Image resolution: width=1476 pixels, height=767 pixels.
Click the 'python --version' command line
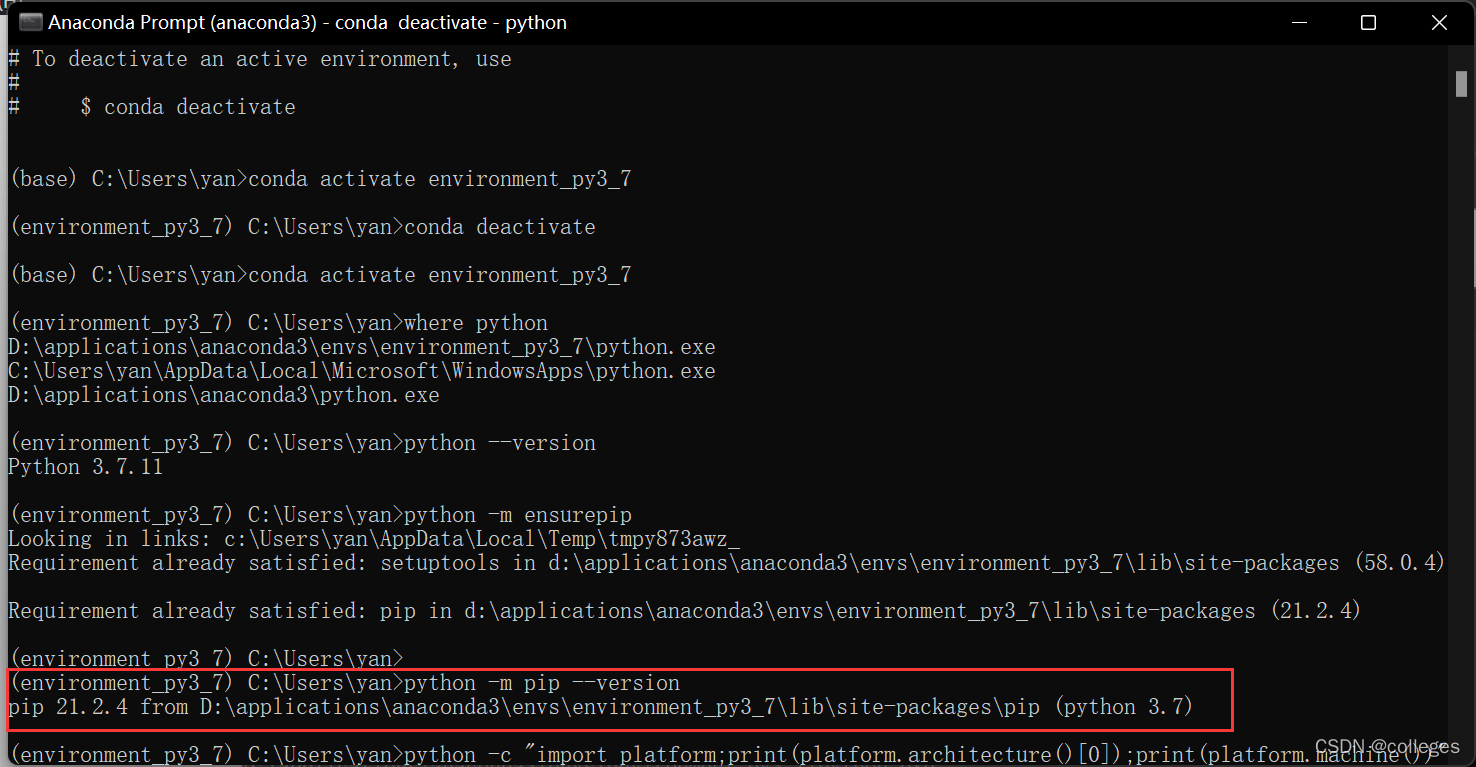pos(302,443)
